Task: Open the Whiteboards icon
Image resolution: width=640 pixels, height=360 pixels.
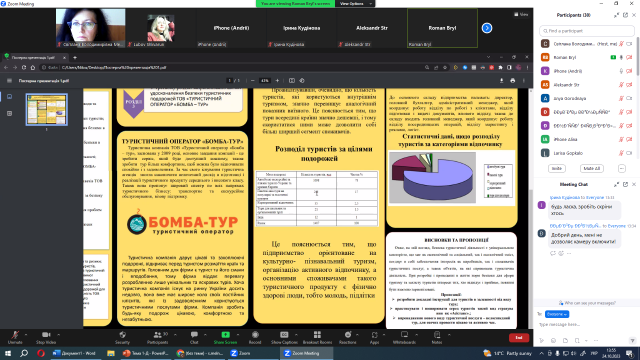Action: coord(404,335)
